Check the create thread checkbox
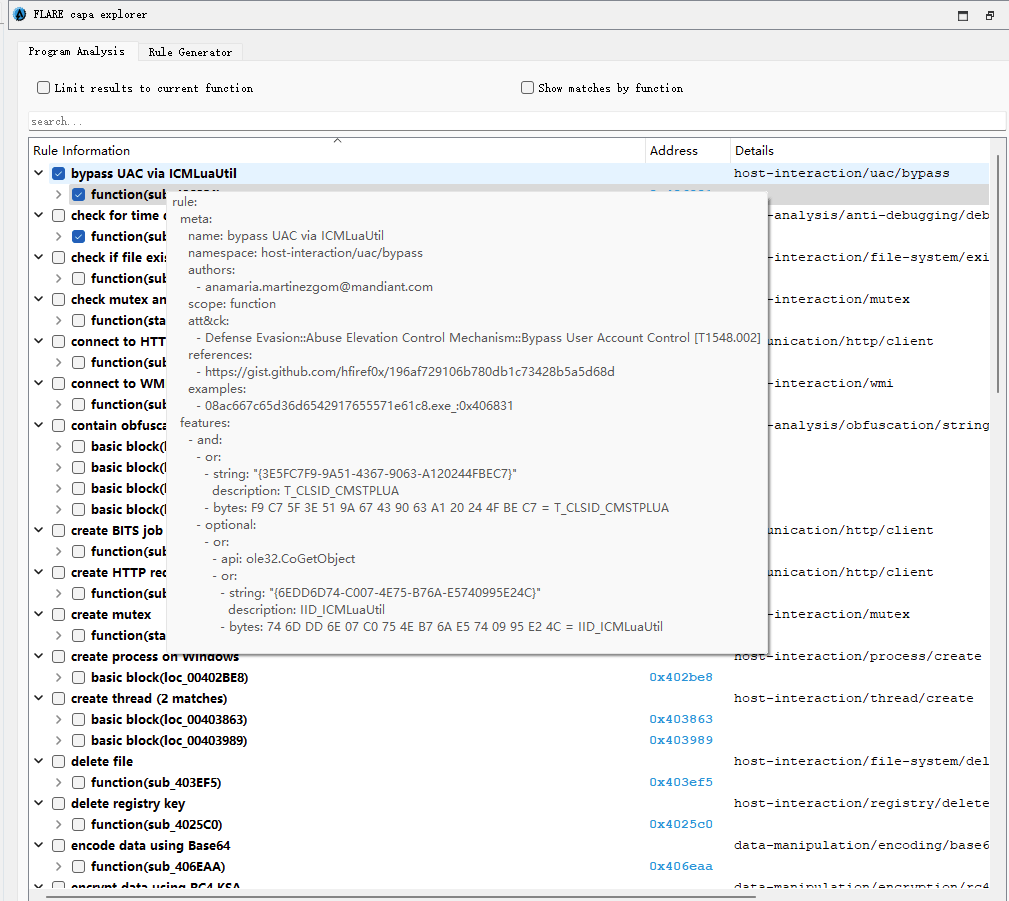Image resolution: width=1009 pixels, height=901 pixels. coord(59,698)
